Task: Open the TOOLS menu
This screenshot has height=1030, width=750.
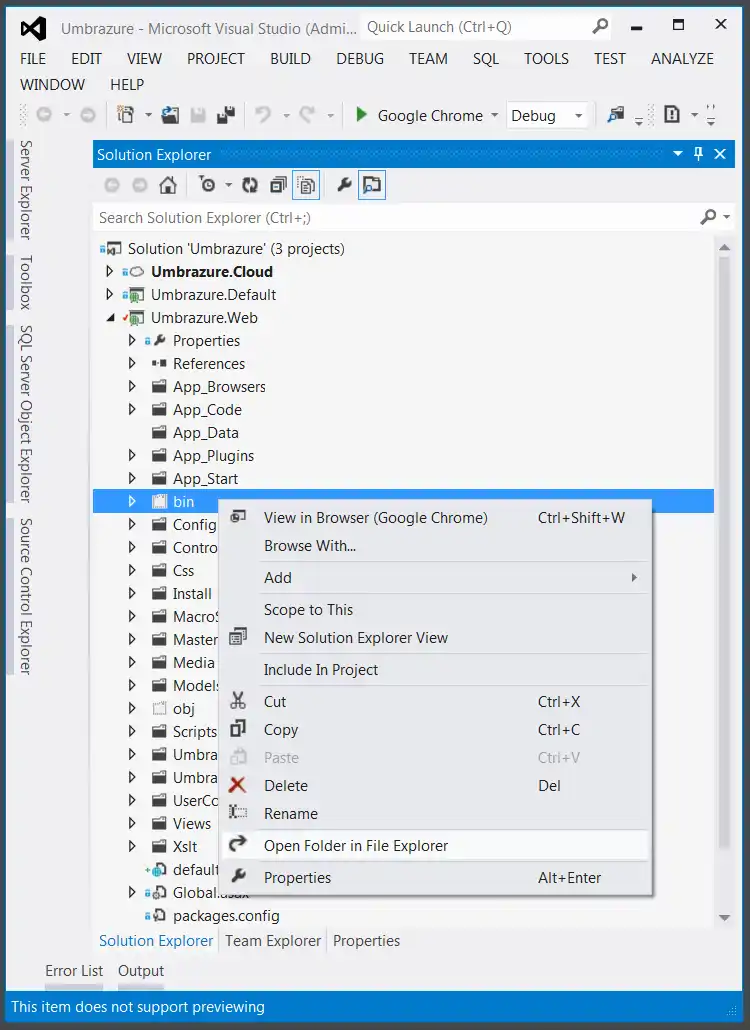Action: click(546, 58)
